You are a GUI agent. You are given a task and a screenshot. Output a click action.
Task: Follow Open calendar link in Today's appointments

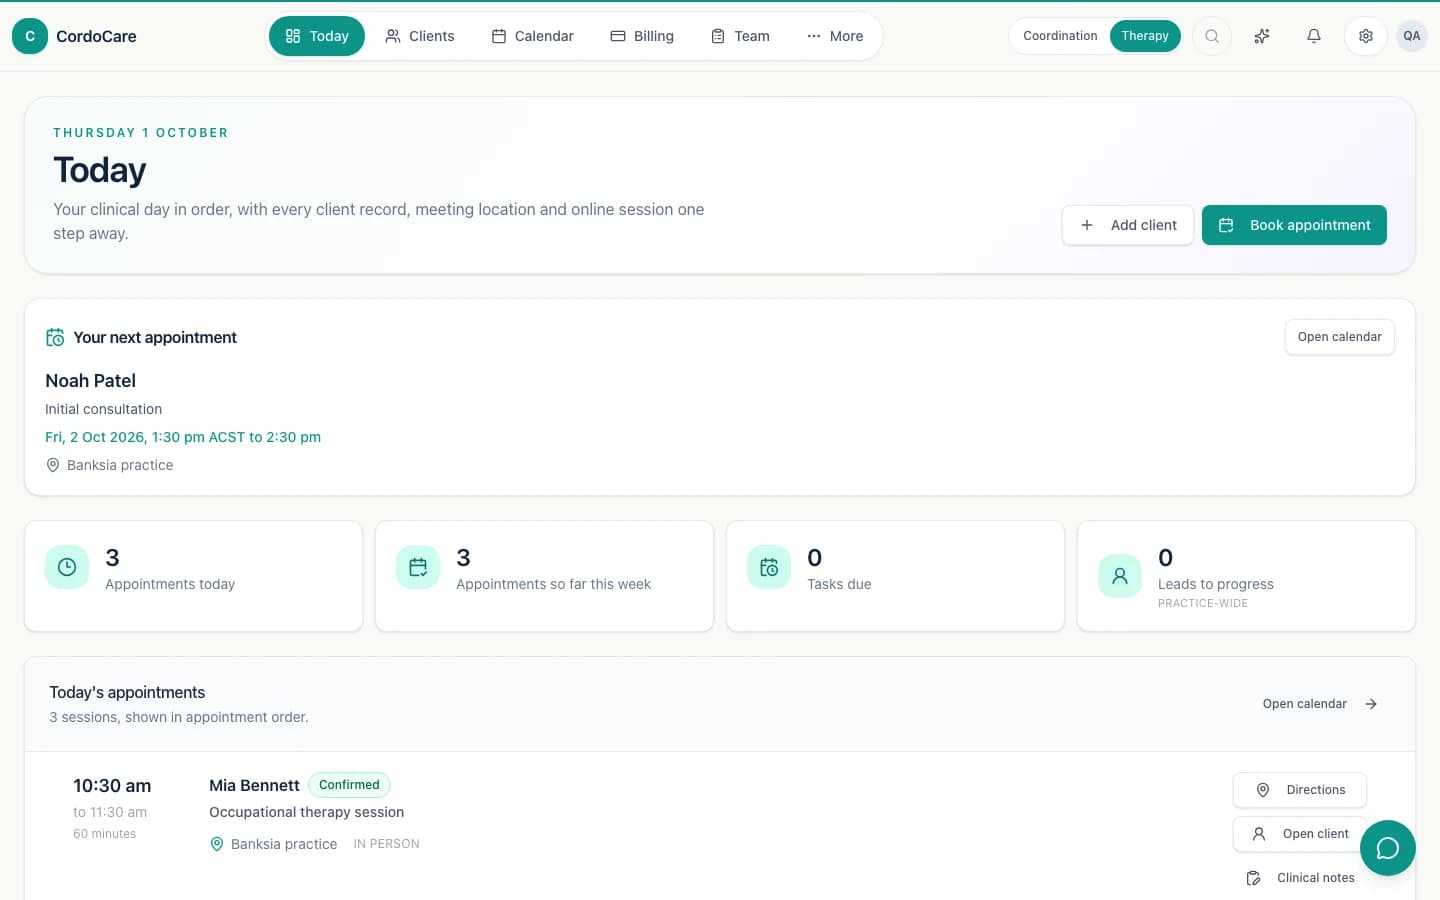pos(1320,704)
